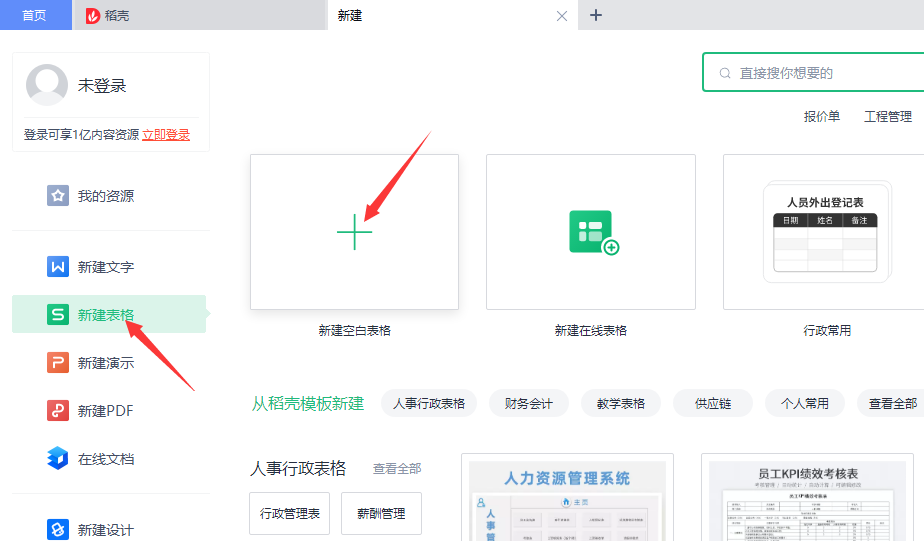
Task: Click the 薪酬管理 button
Action: (381, 513)
